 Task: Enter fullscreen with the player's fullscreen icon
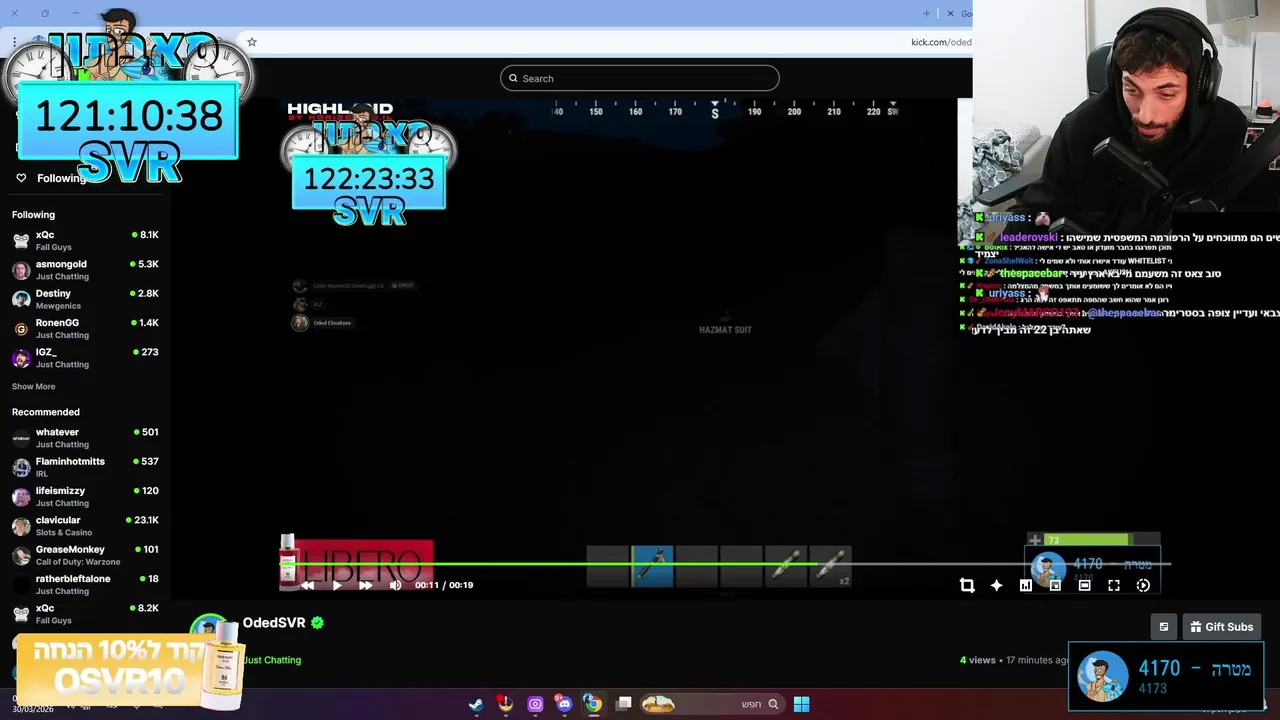click(x=1114, y=585)
